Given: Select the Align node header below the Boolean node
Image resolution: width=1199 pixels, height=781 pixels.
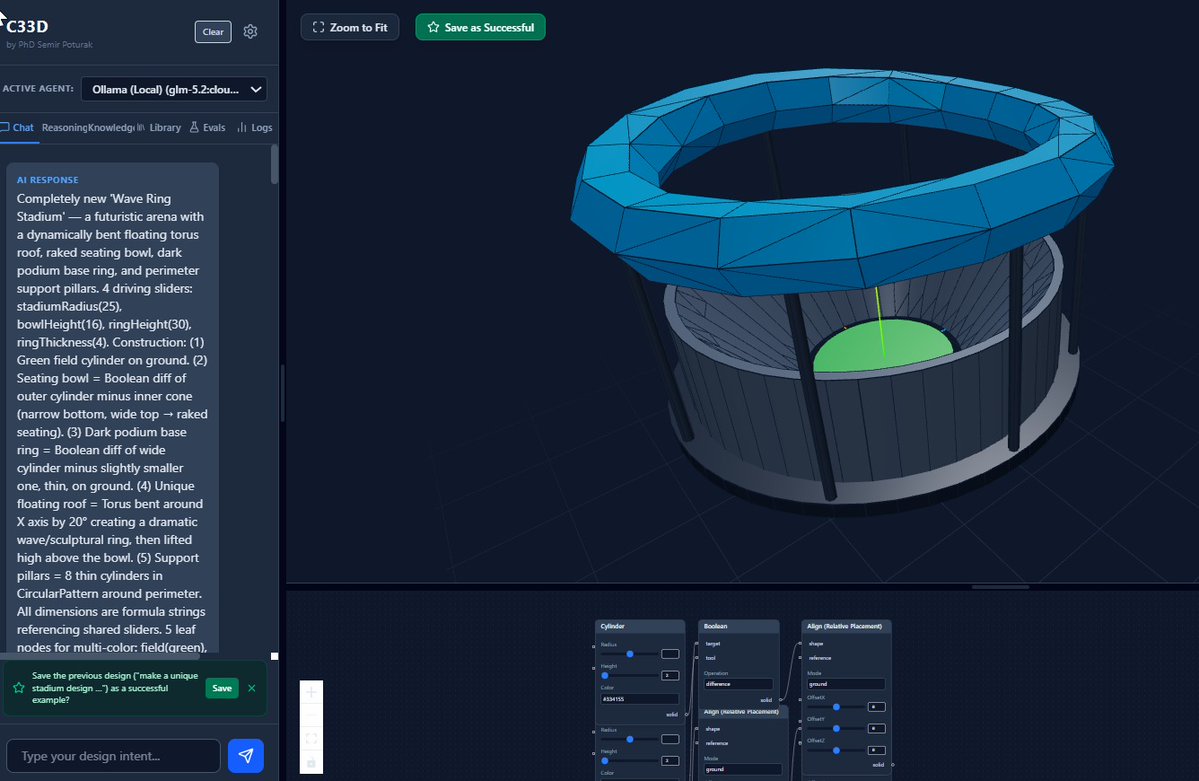Looking at the screenshot, I should pos(743,712).
